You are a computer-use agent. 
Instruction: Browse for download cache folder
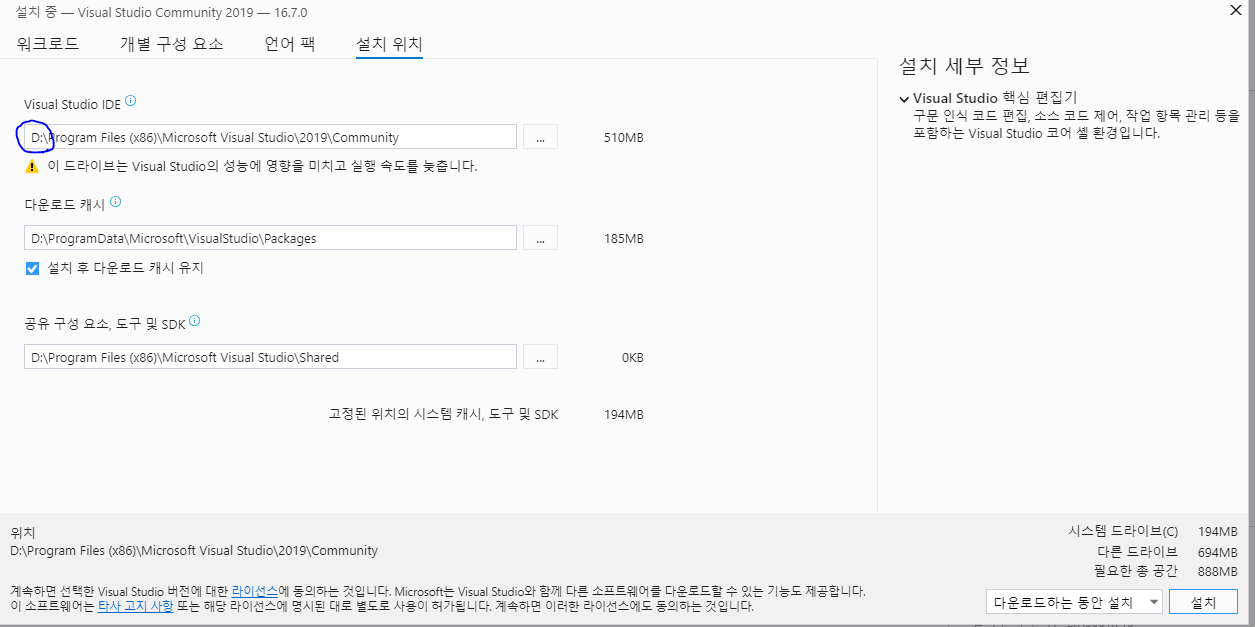(540, 238)
